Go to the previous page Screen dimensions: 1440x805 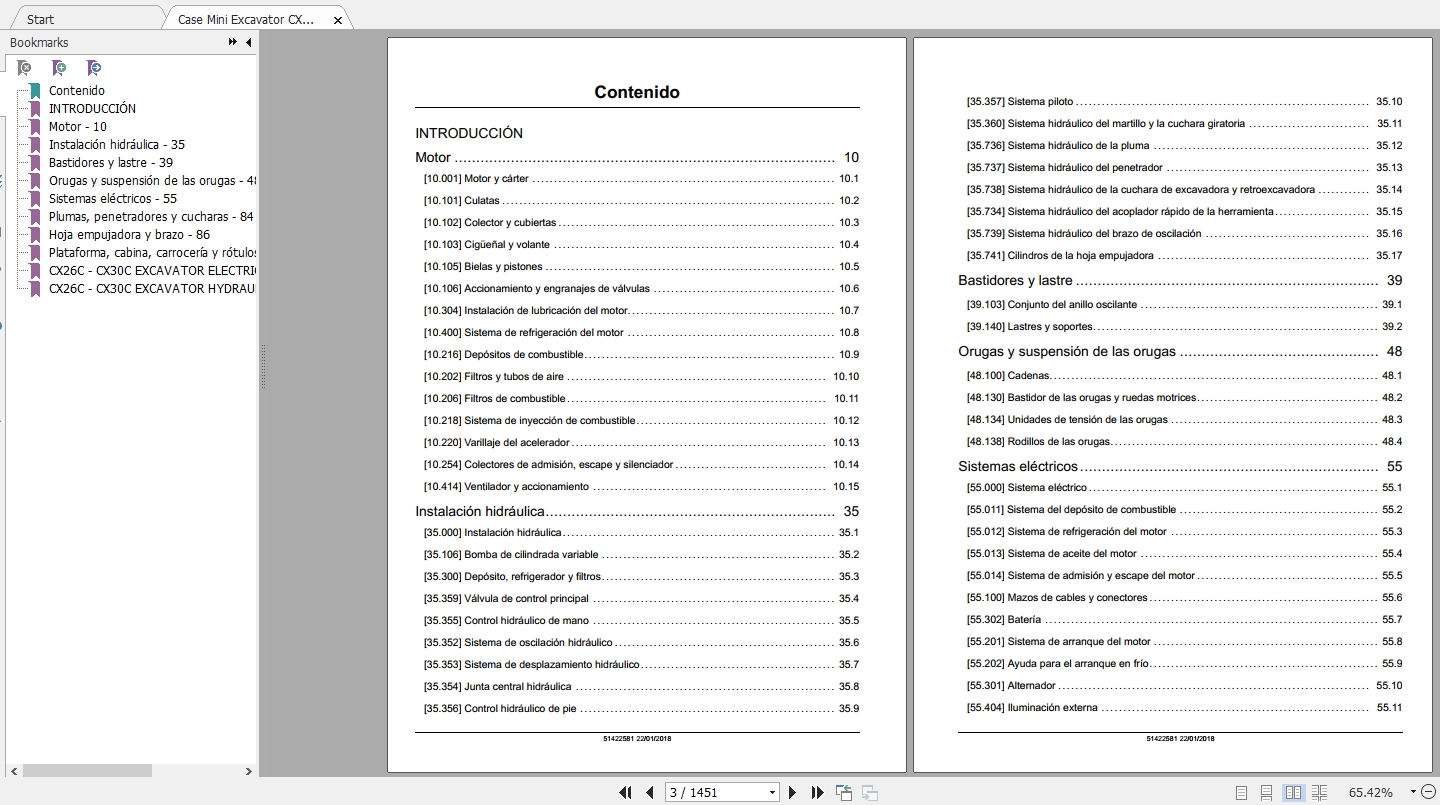pos(650,792)
